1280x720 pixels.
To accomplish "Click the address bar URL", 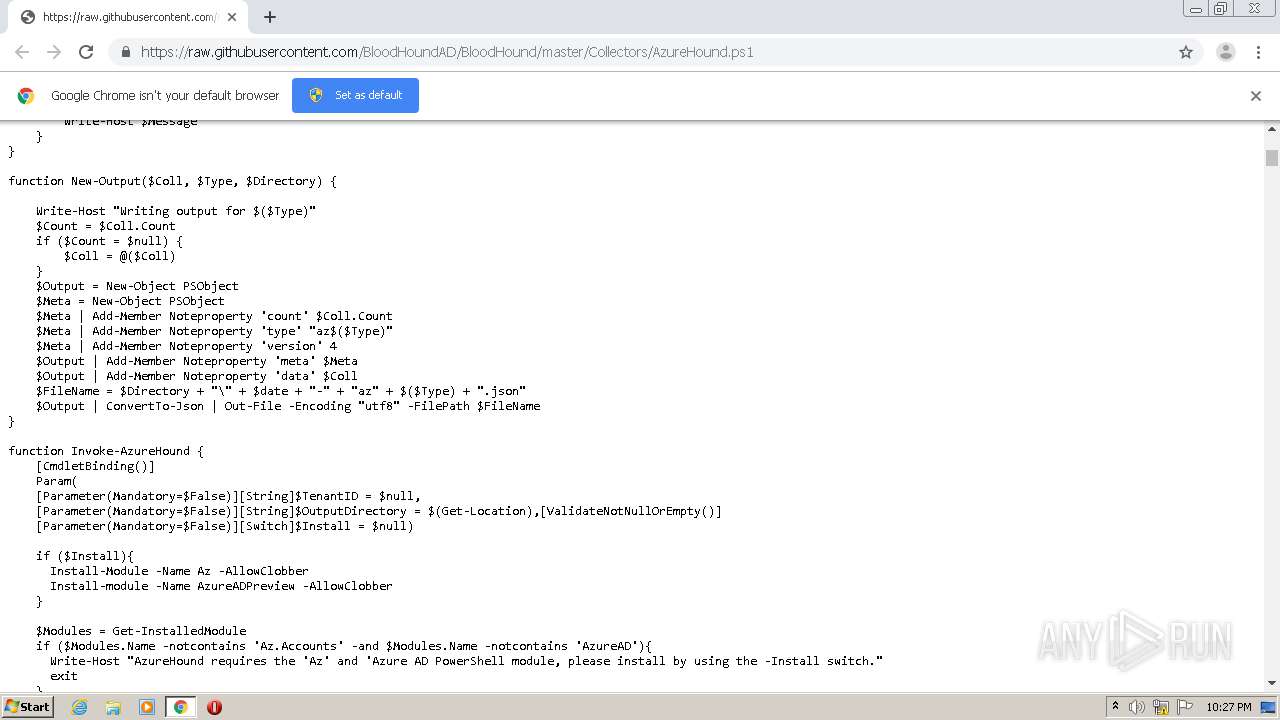I will point(447,52).
